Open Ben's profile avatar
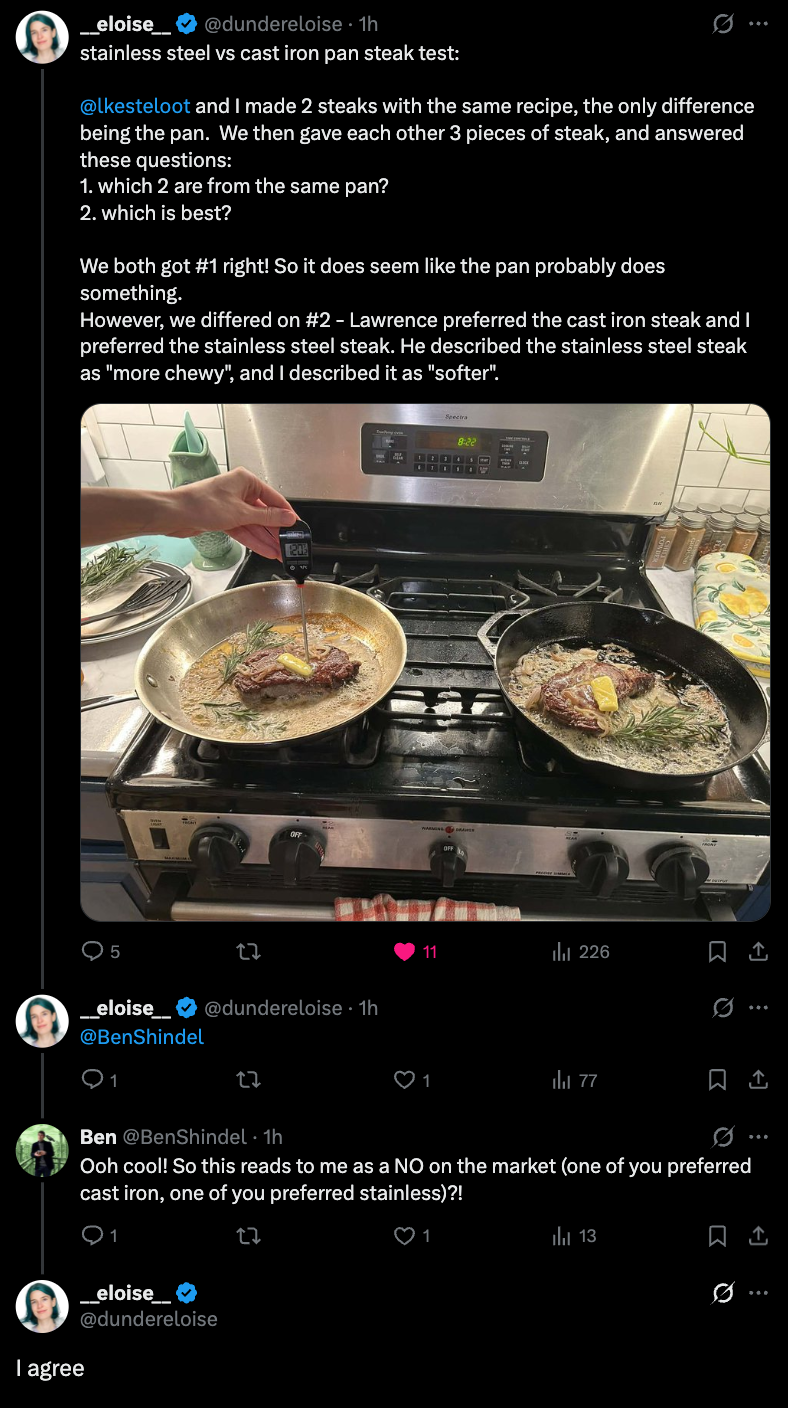The image size is (788, 1408). pyautogui.click(x=42, y=1149)
